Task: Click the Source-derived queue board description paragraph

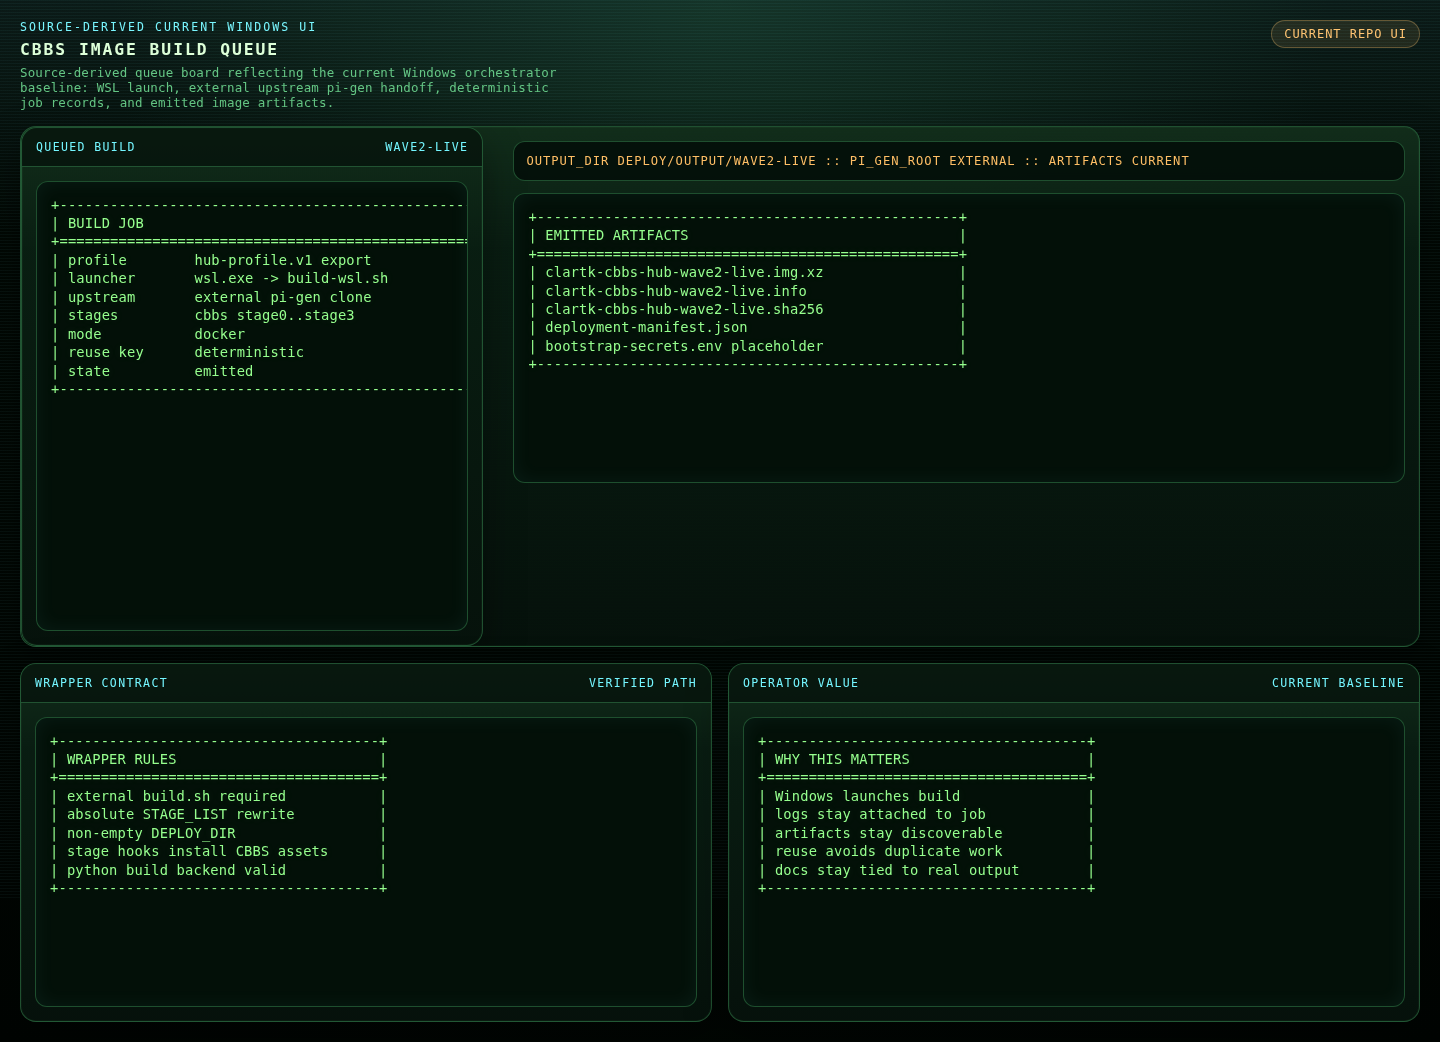Action: tap(288, 88)
